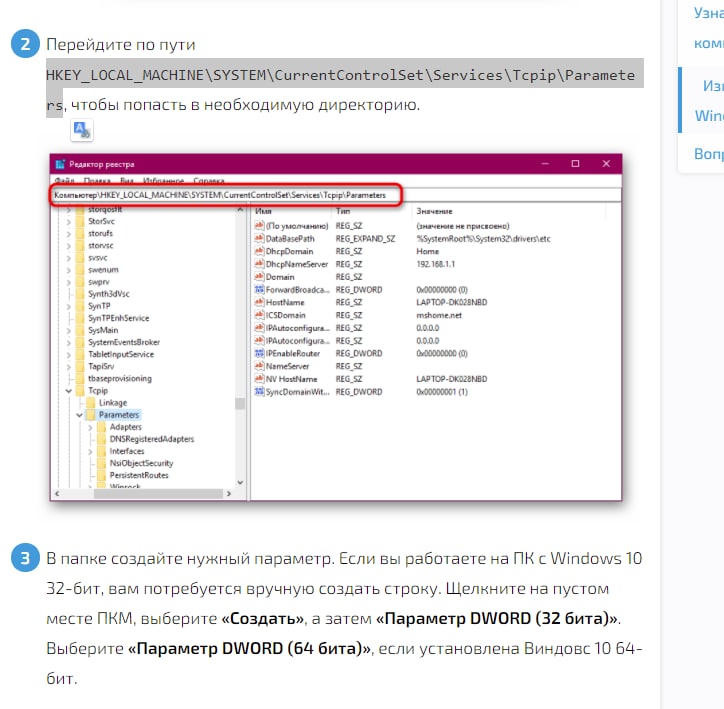Click the string icon of NV HostName value
Viewport: 724px width, 709px height.
tap(259, 379)
